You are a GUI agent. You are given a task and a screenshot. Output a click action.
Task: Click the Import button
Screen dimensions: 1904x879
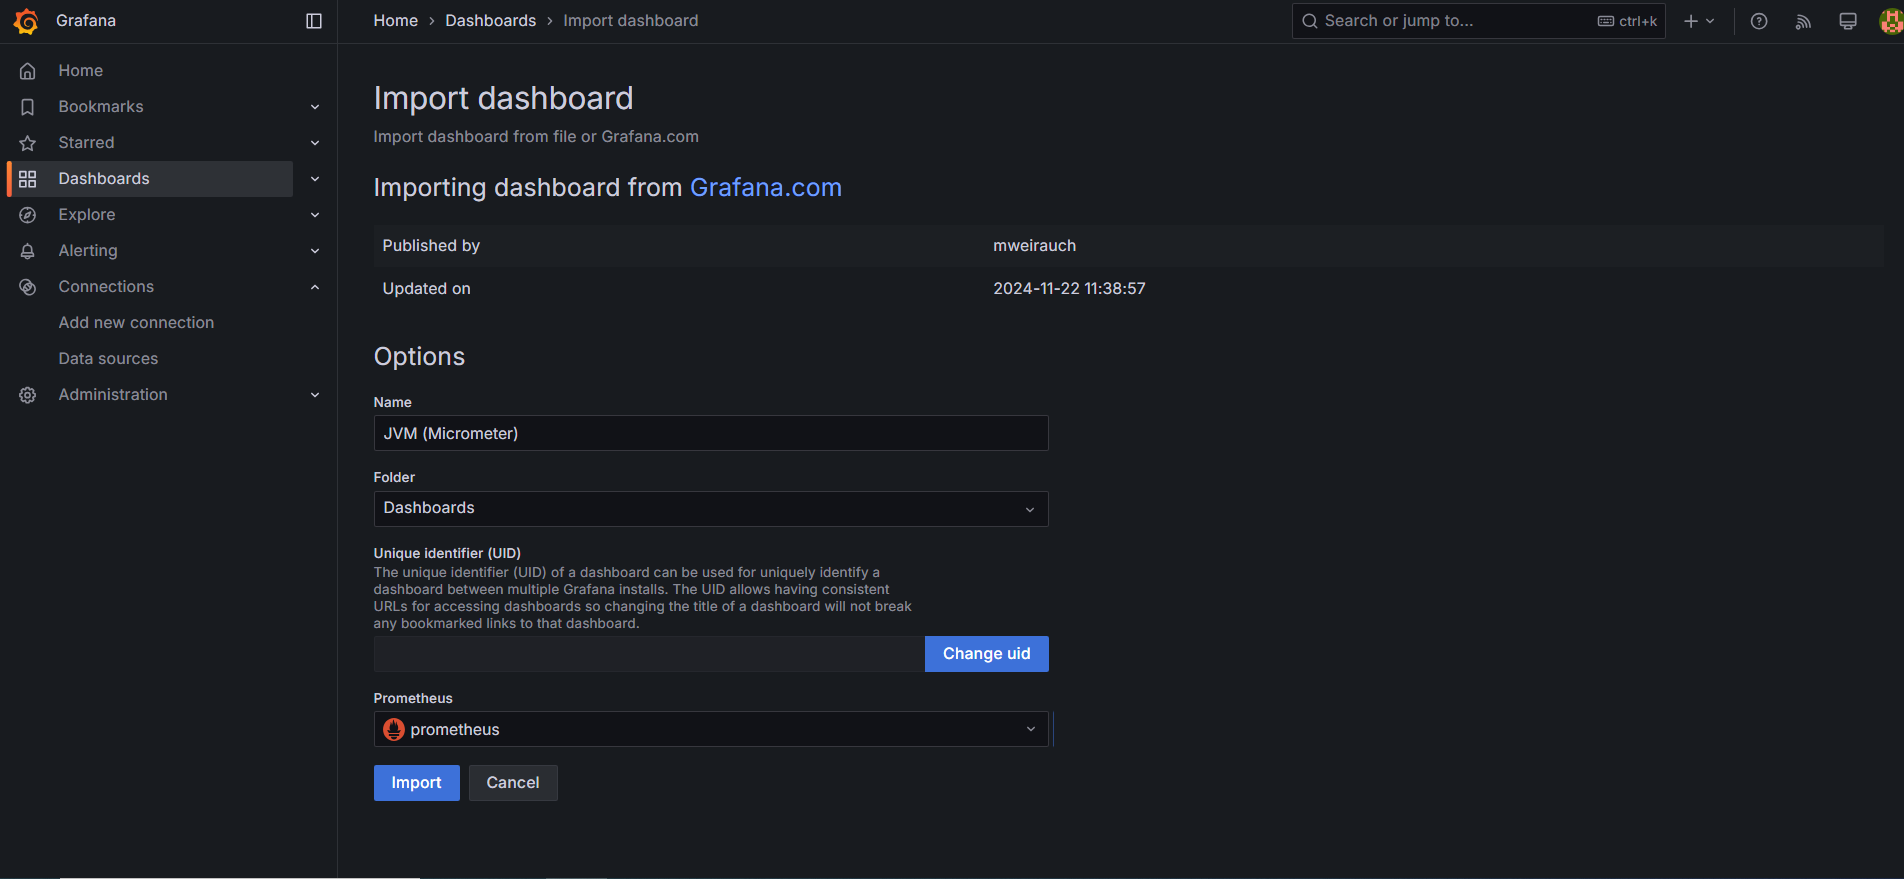417,783
